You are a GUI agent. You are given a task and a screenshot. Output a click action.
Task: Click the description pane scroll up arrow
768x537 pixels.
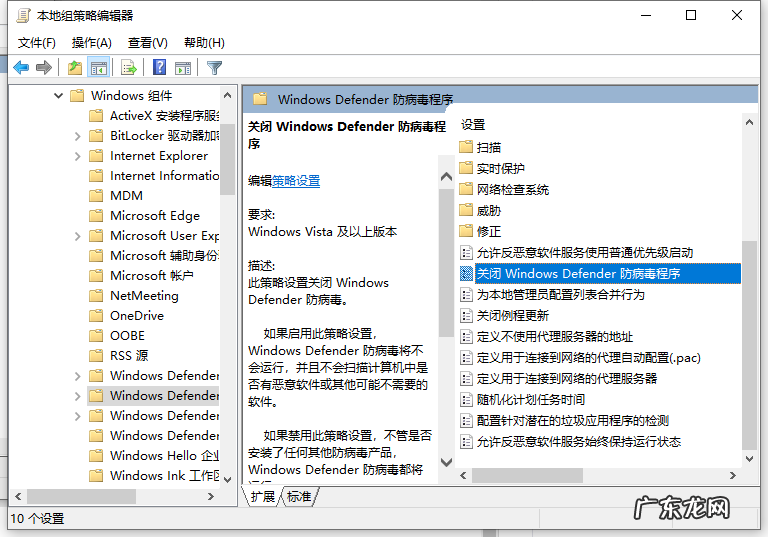point(446,176)
